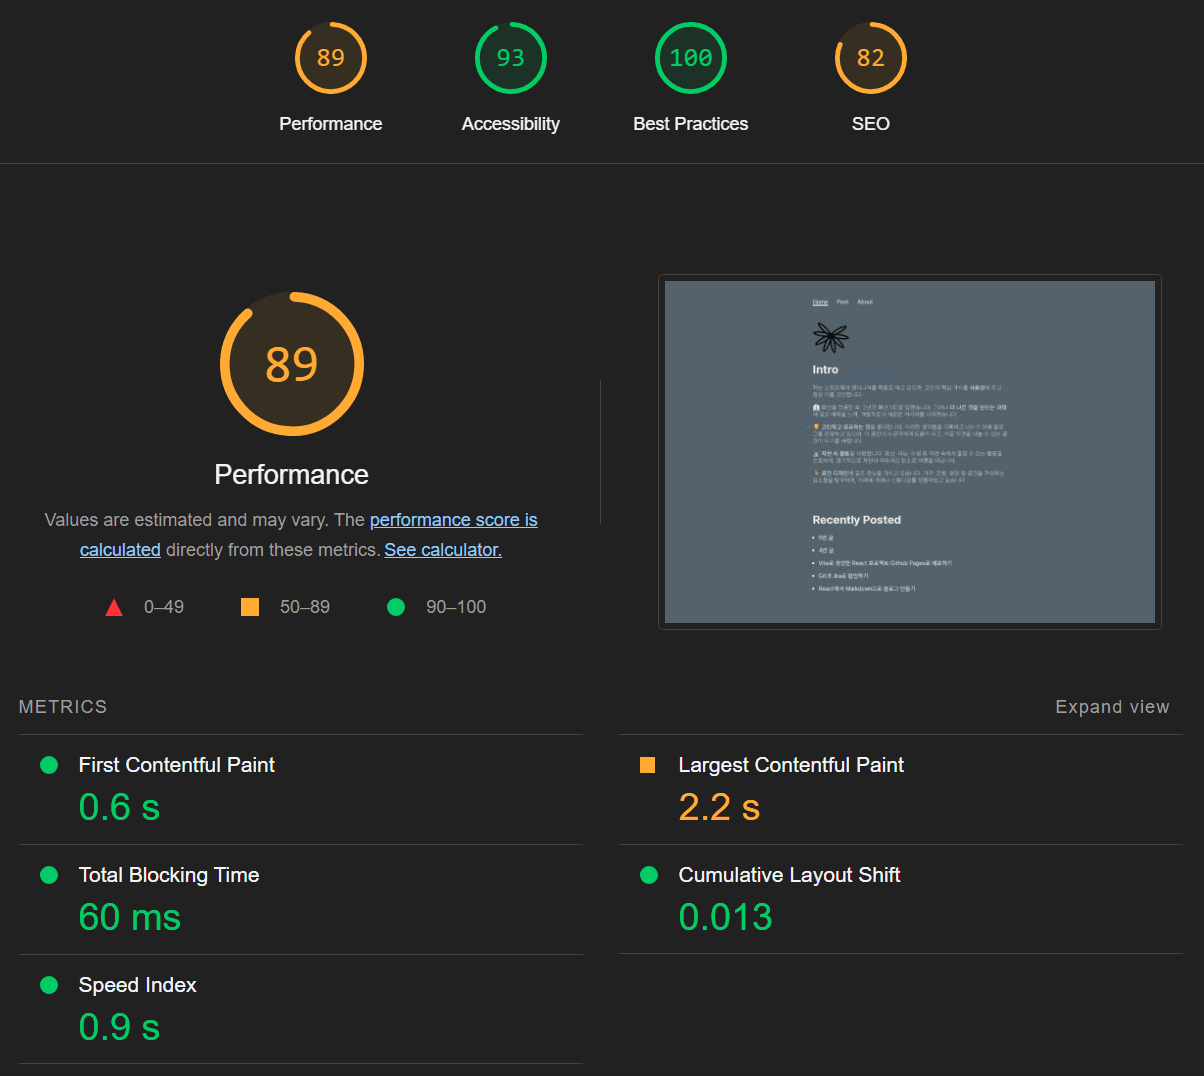Expand the Cumulative Layout Shift metric
The image size is (1204, 1076).
tap(789, 875)
